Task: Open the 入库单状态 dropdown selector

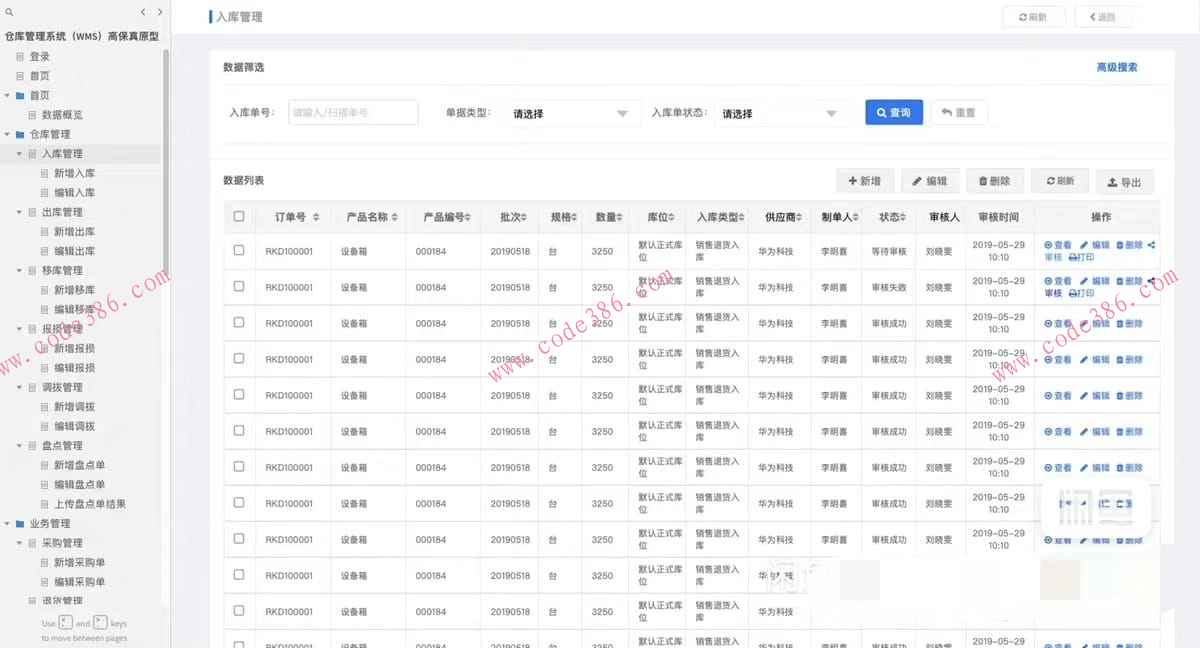Action: point(781,113)
